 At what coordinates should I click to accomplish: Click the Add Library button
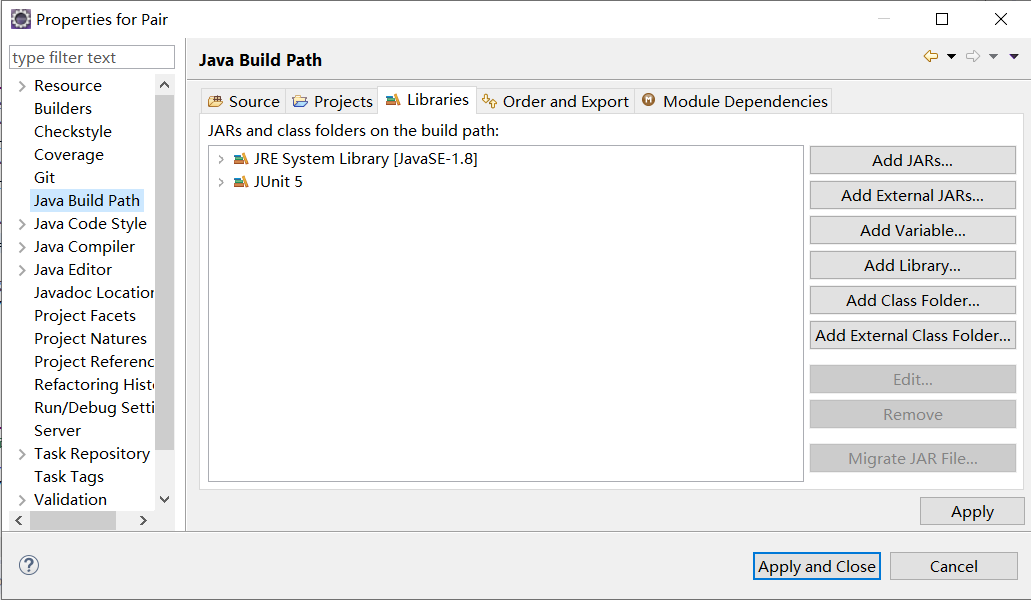tap(912, 265)
